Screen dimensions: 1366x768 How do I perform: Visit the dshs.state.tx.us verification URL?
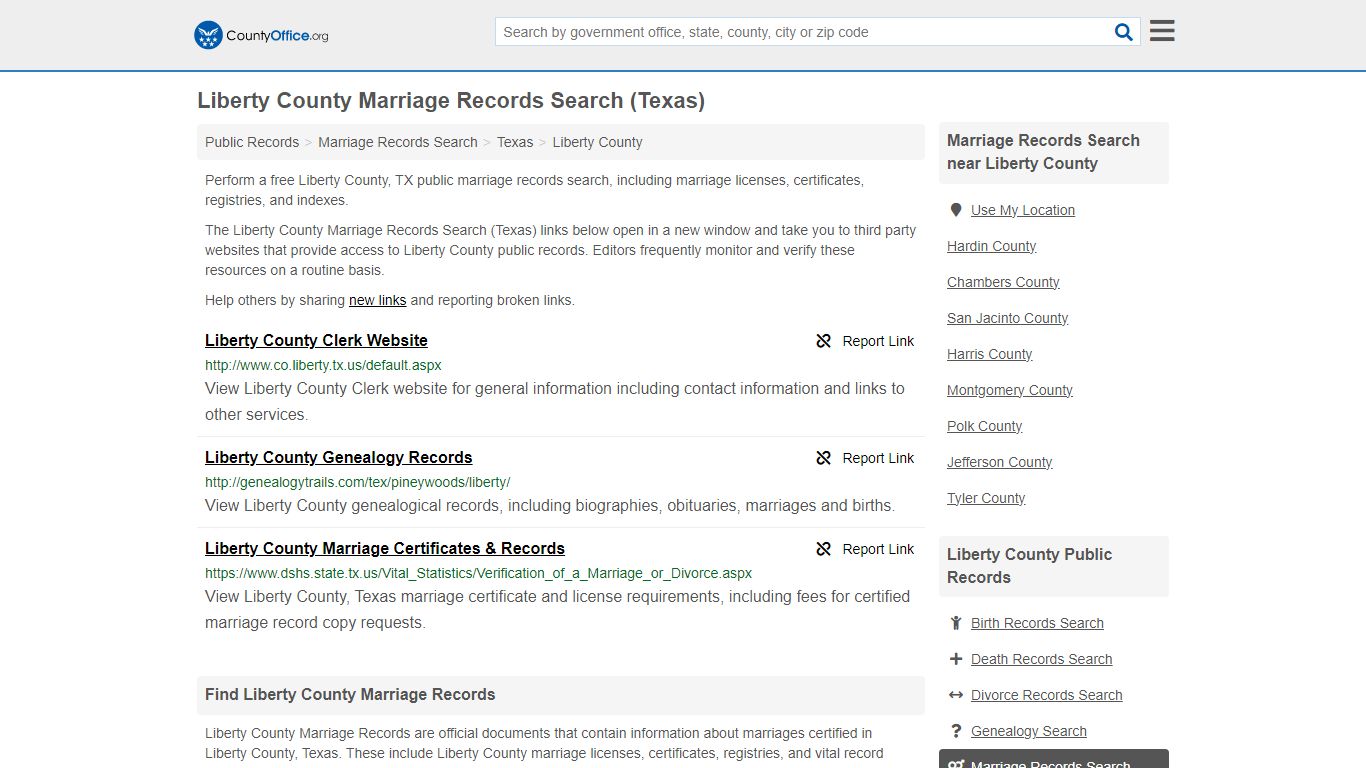point(479,573)
